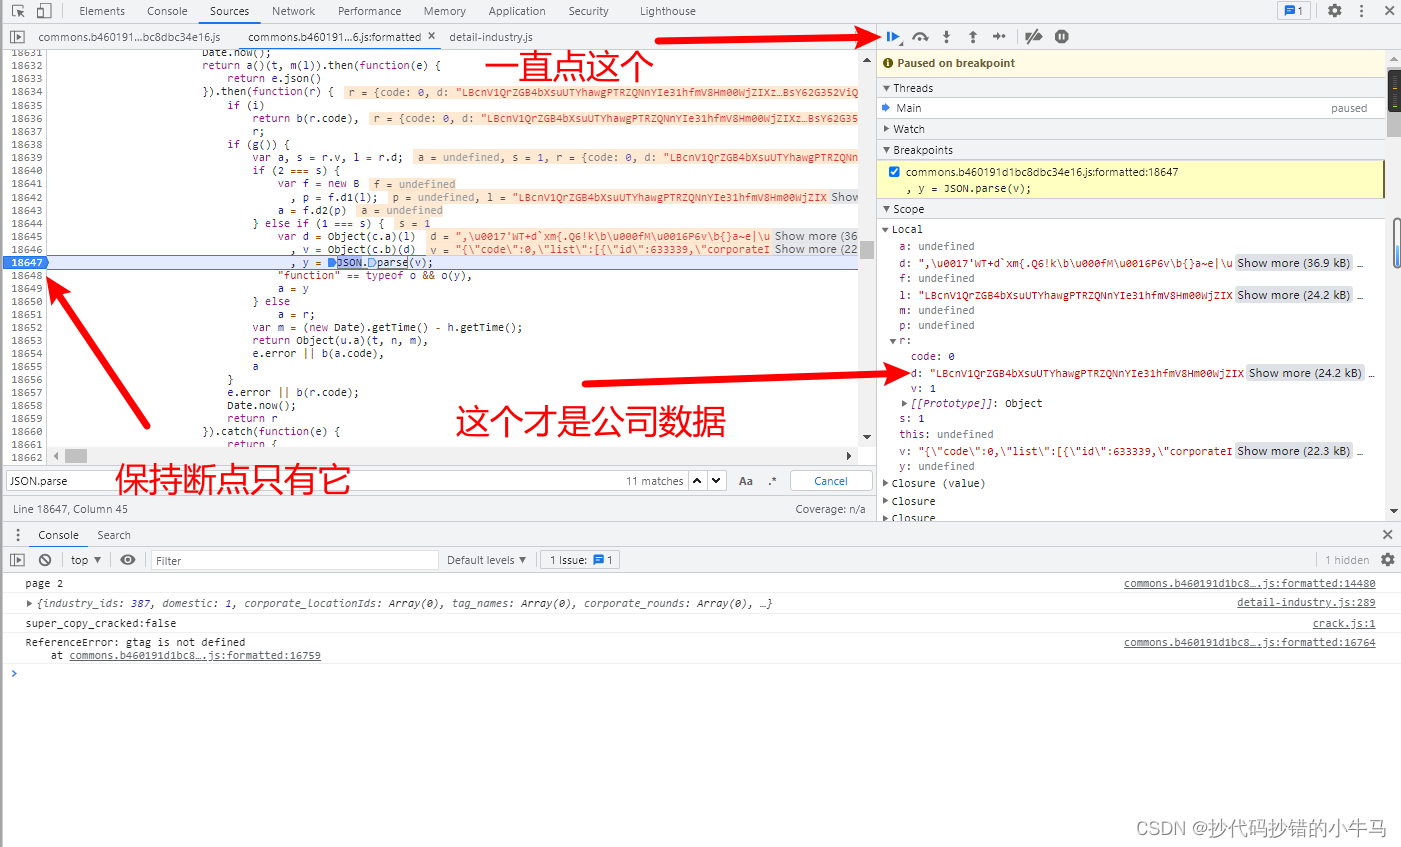This screenshot has height=847, width=1401.
Task: Select the commons.b460191...bc8dbc34e16.js file tab
Action: pos(129,37)
